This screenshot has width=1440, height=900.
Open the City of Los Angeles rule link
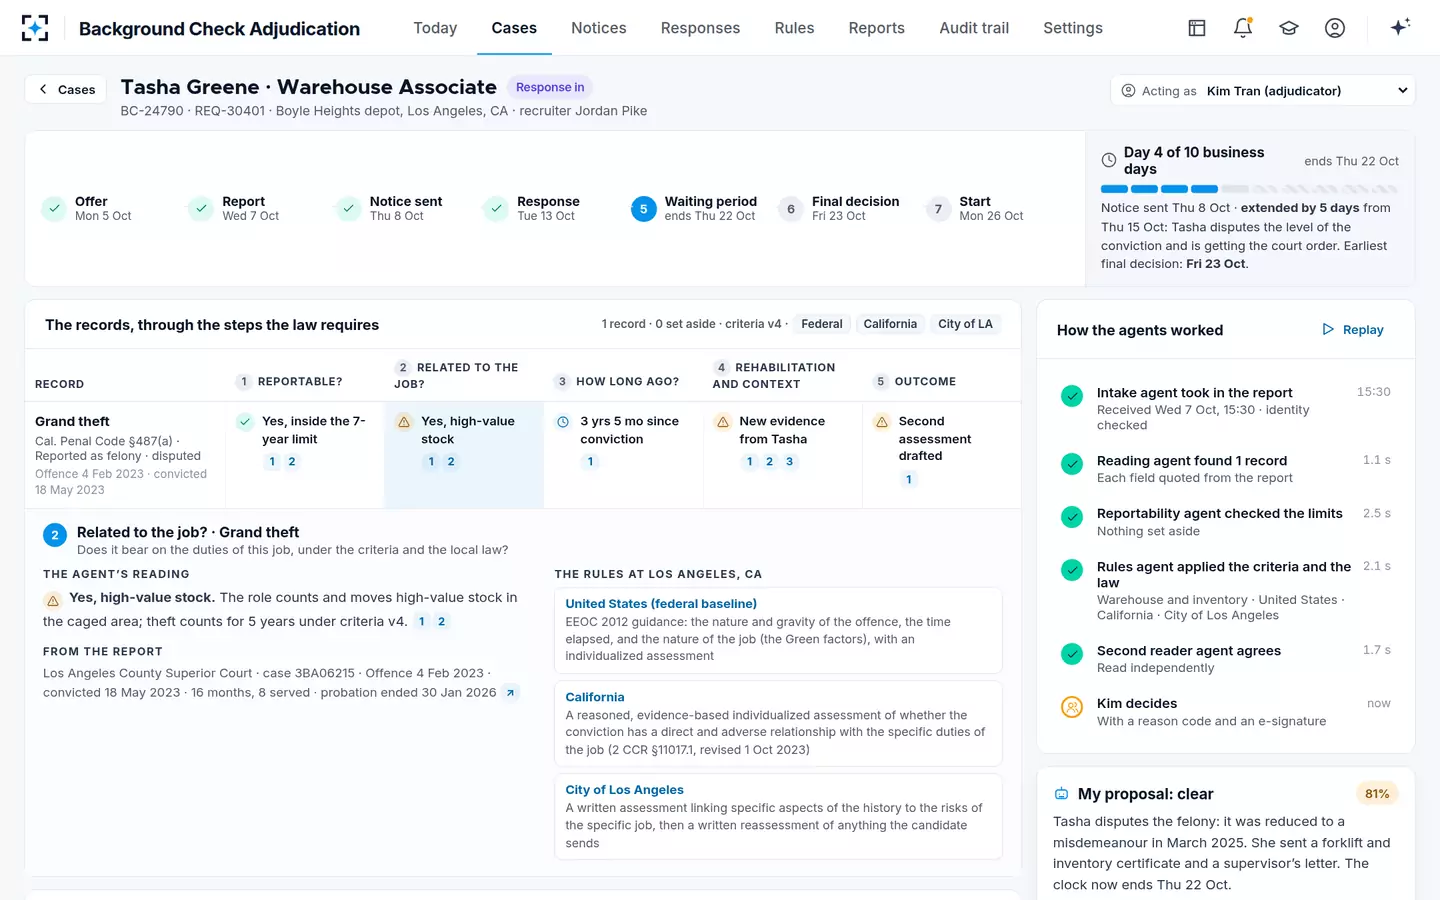coord(625,790)
